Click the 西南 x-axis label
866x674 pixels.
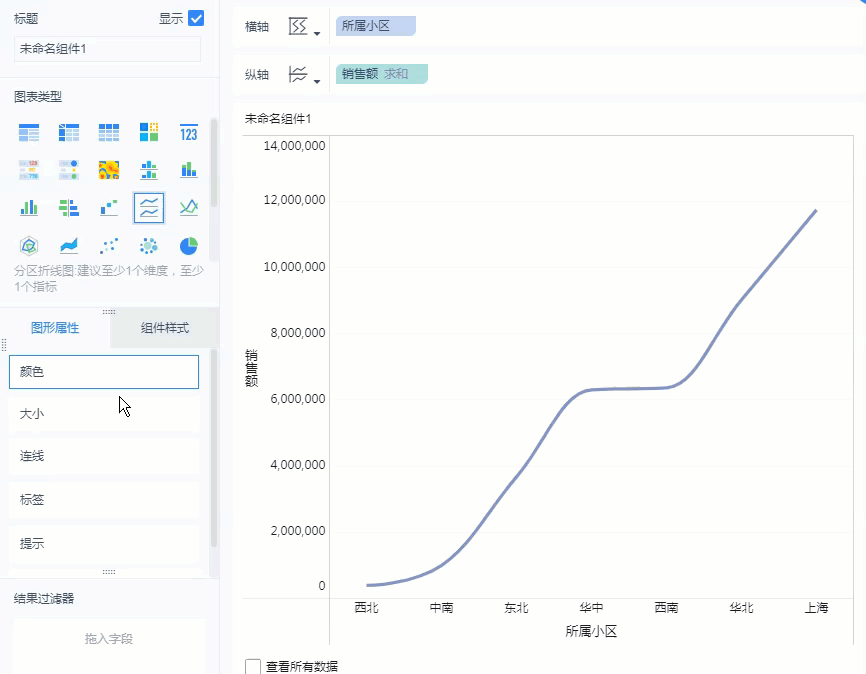666,608
